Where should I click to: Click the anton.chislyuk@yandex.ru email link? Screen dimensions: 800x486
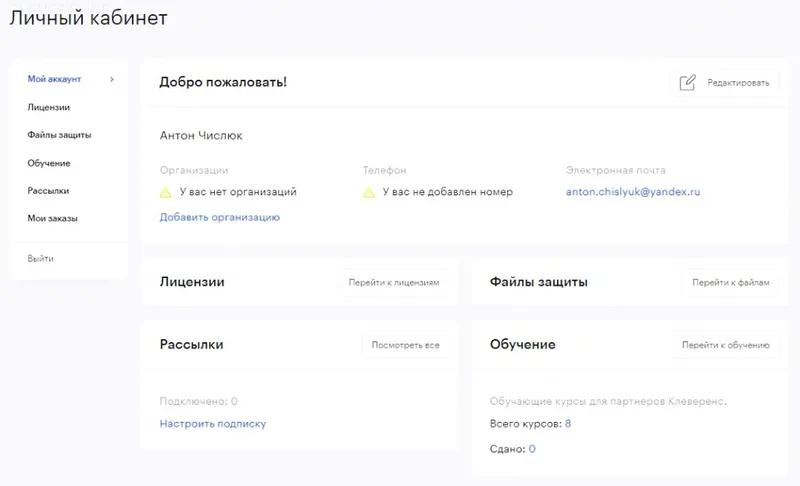(634, 192)
